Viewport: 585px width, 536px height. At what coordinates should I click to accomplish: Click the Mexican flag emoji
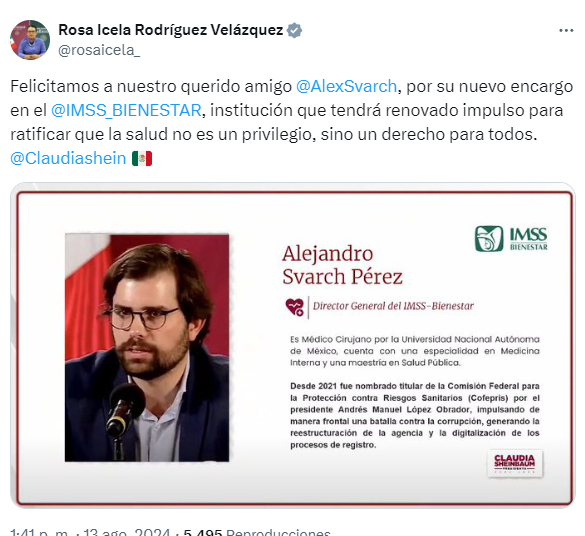pyautogui.click(x=142, y=158)
